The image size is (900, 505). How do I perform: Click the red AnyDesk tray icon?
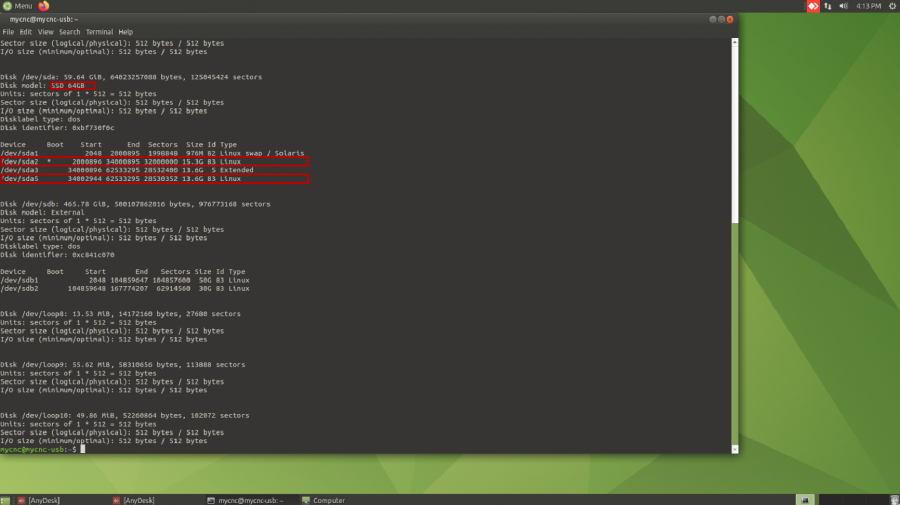point(813,6)
